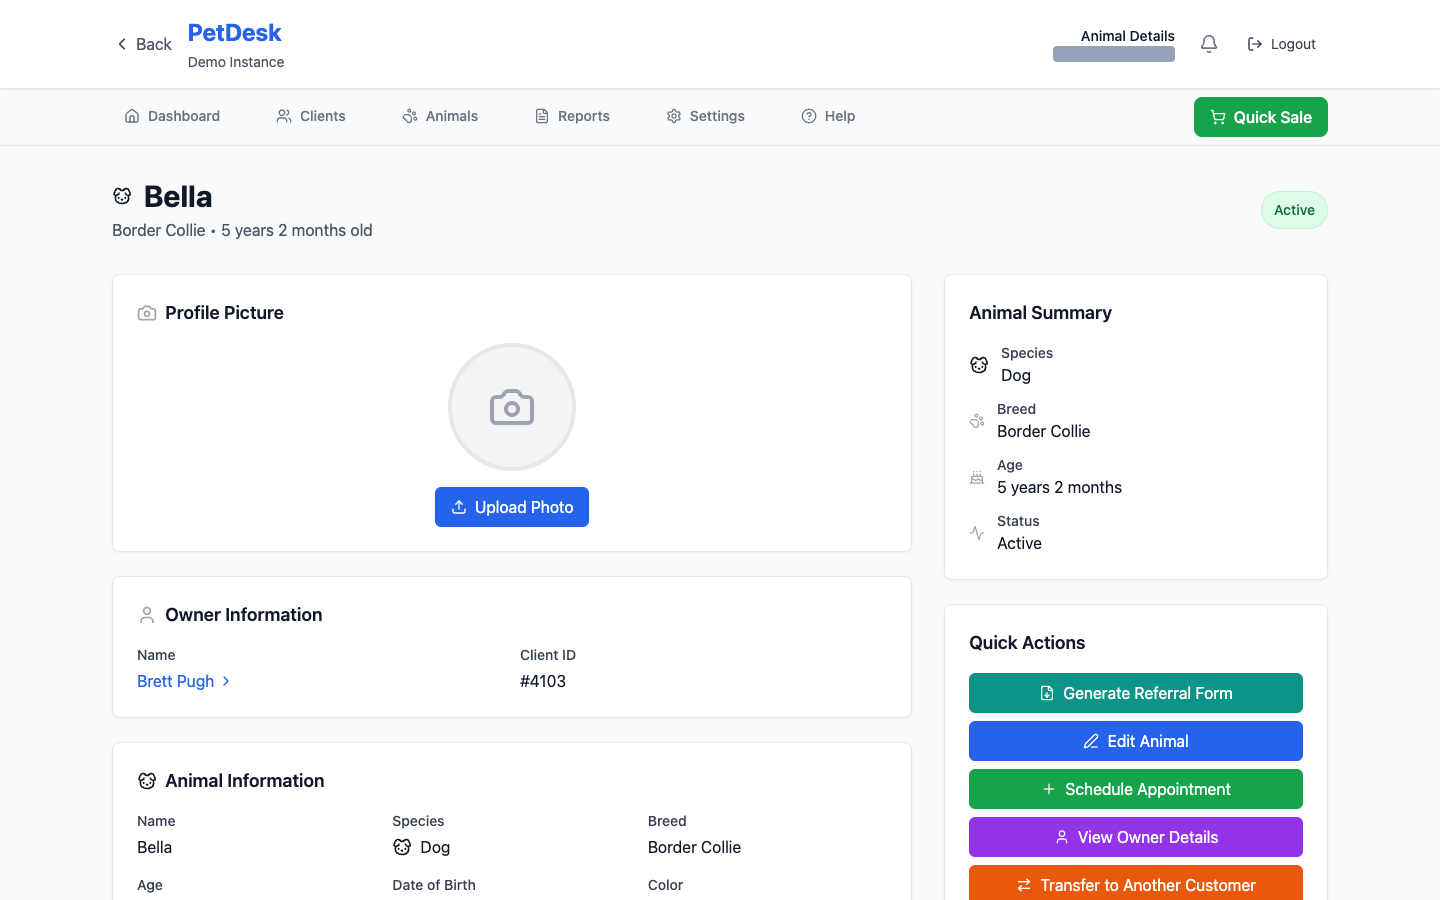Click '5 years 2 months' age value

[x=1059, y=487]
